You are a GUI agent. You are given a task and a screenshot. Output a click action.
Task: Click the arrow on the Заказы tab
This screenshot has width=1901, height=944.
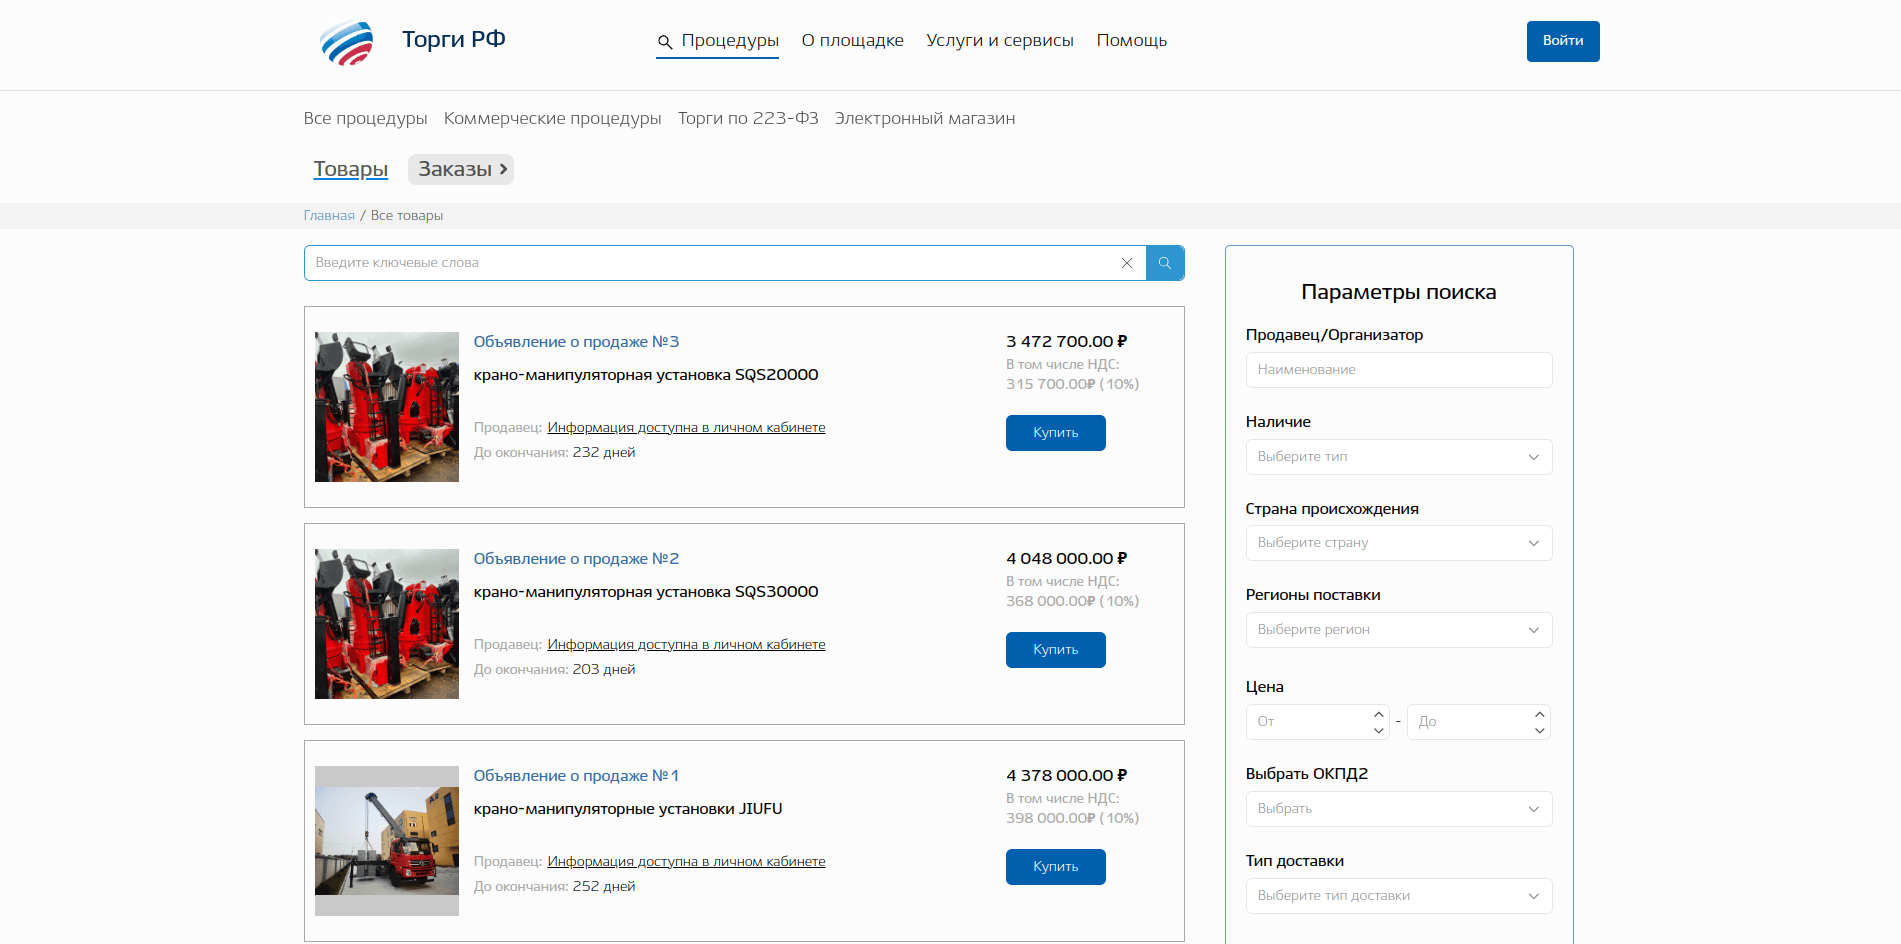[x=503, y=169]
